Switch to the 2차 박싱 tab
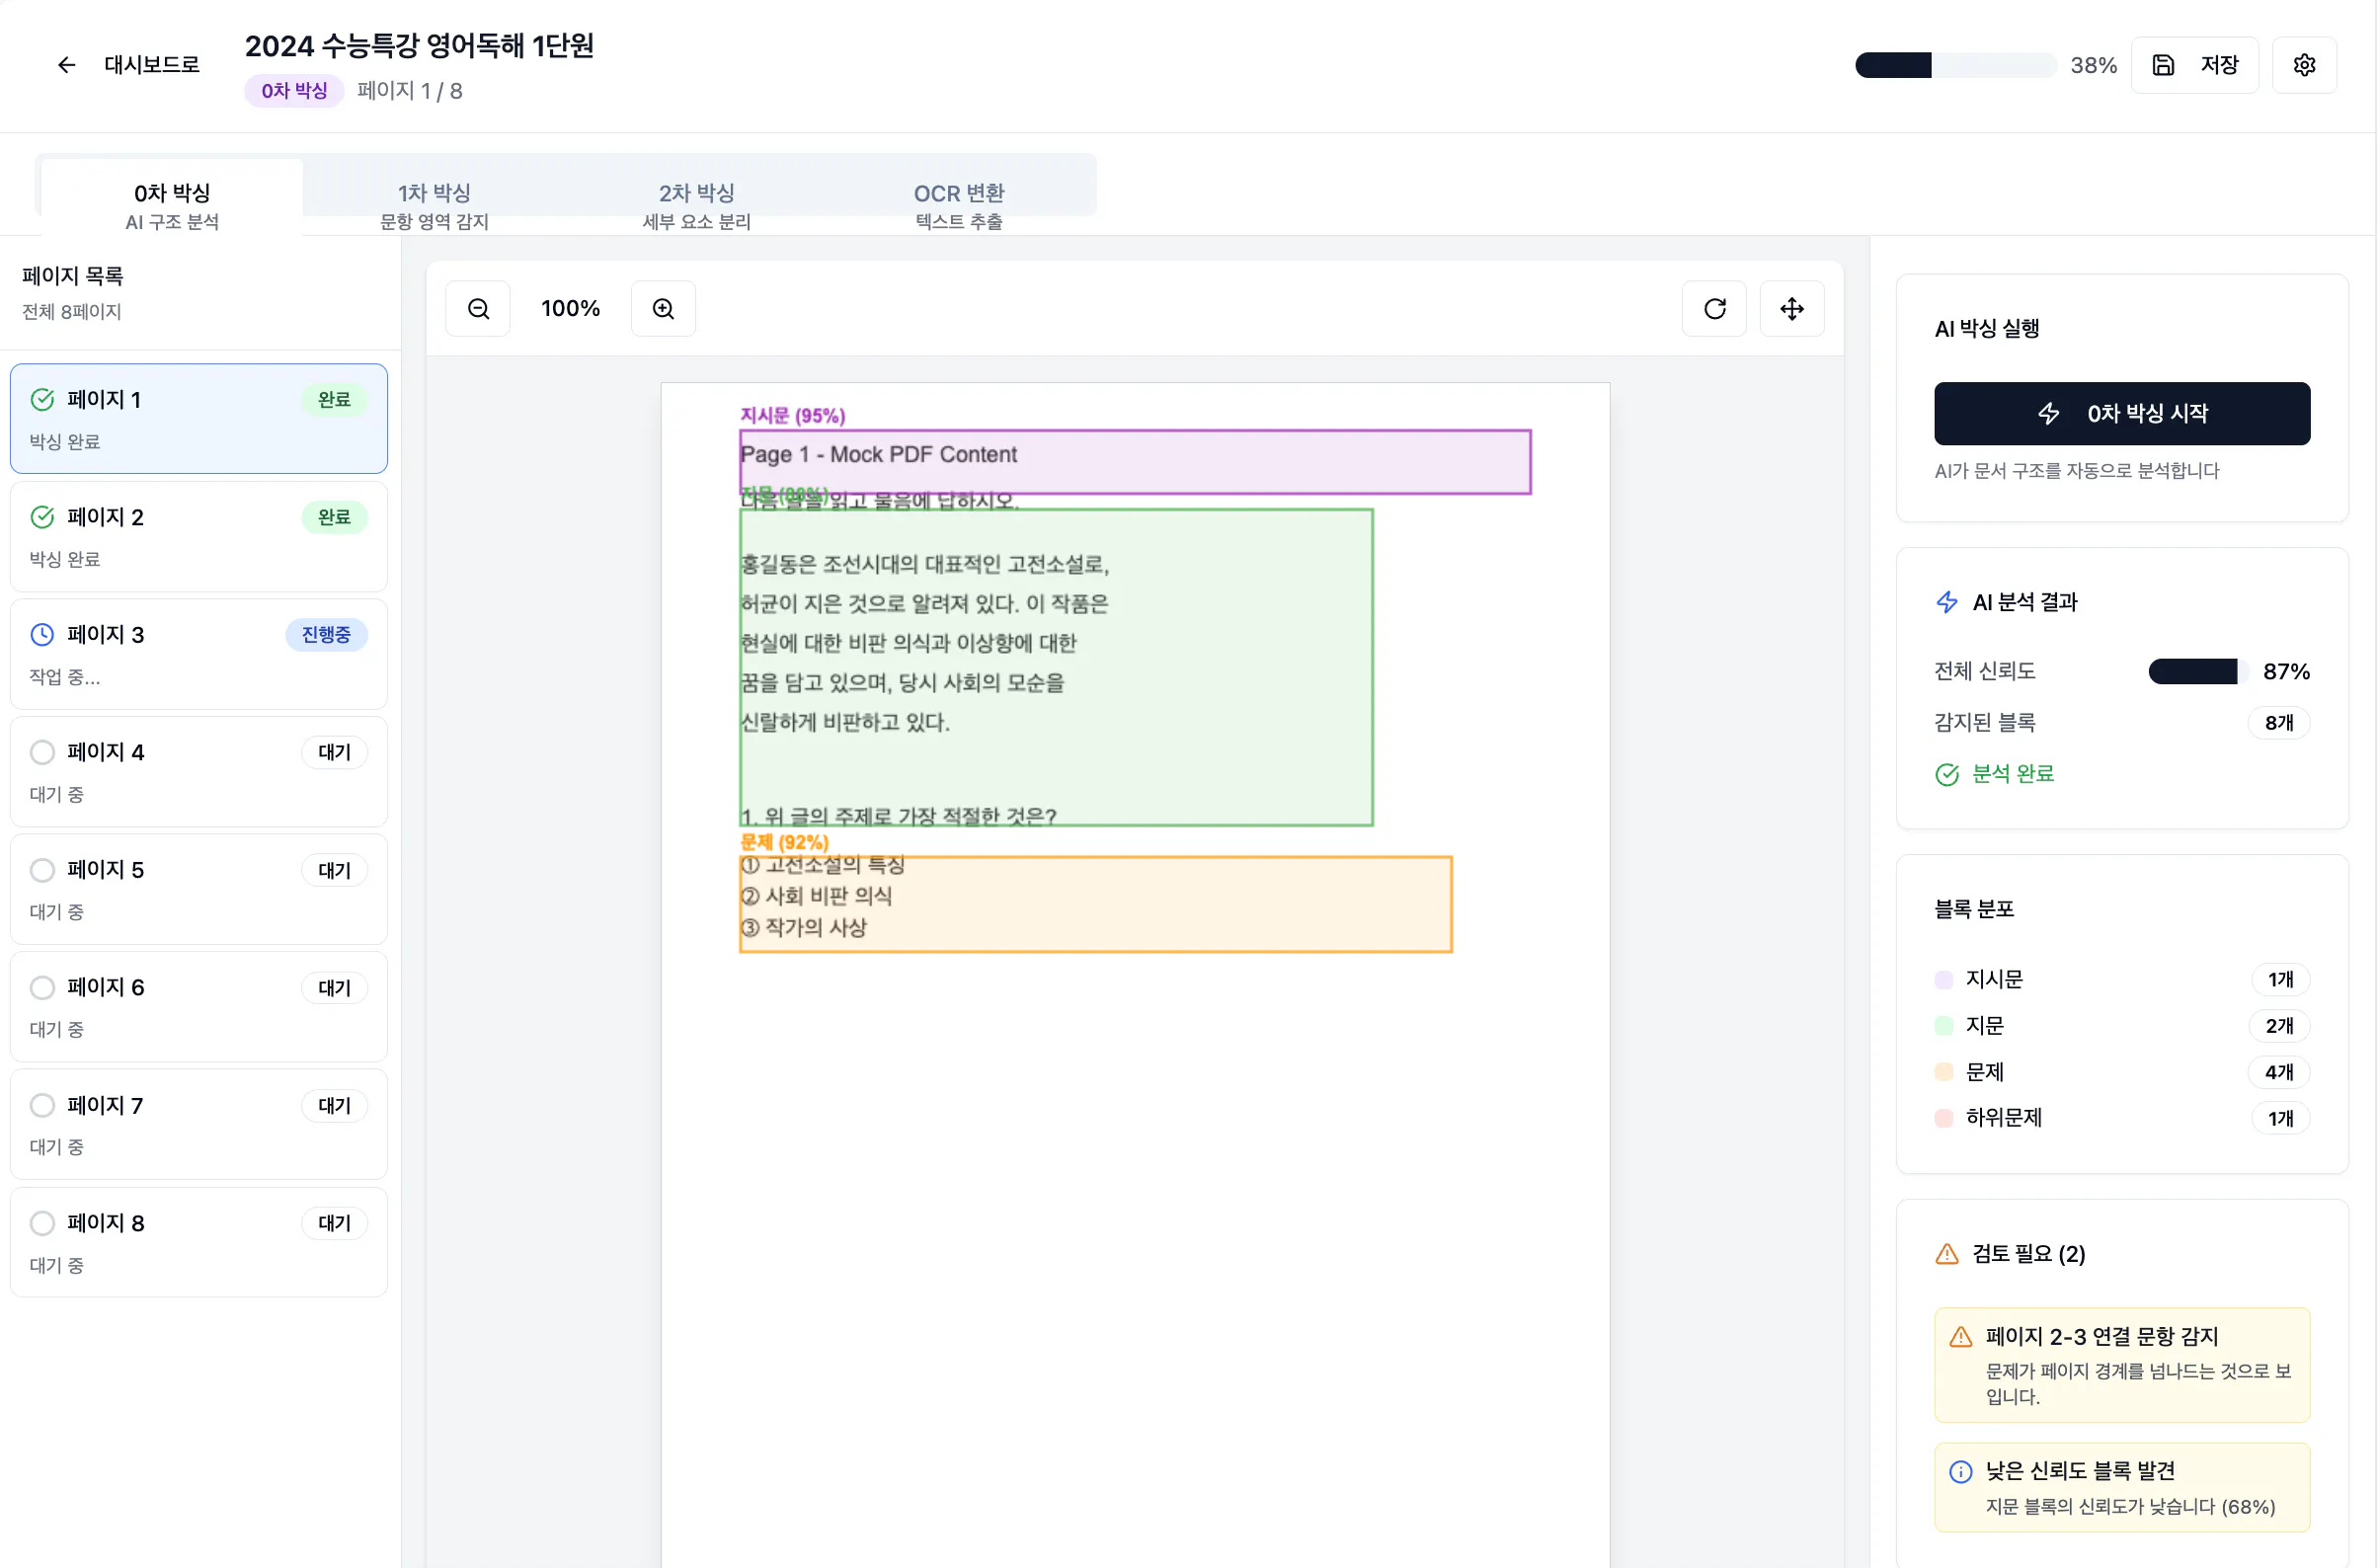The width and height of the screenshot is (2378, 1568). [x=696, y=205]
